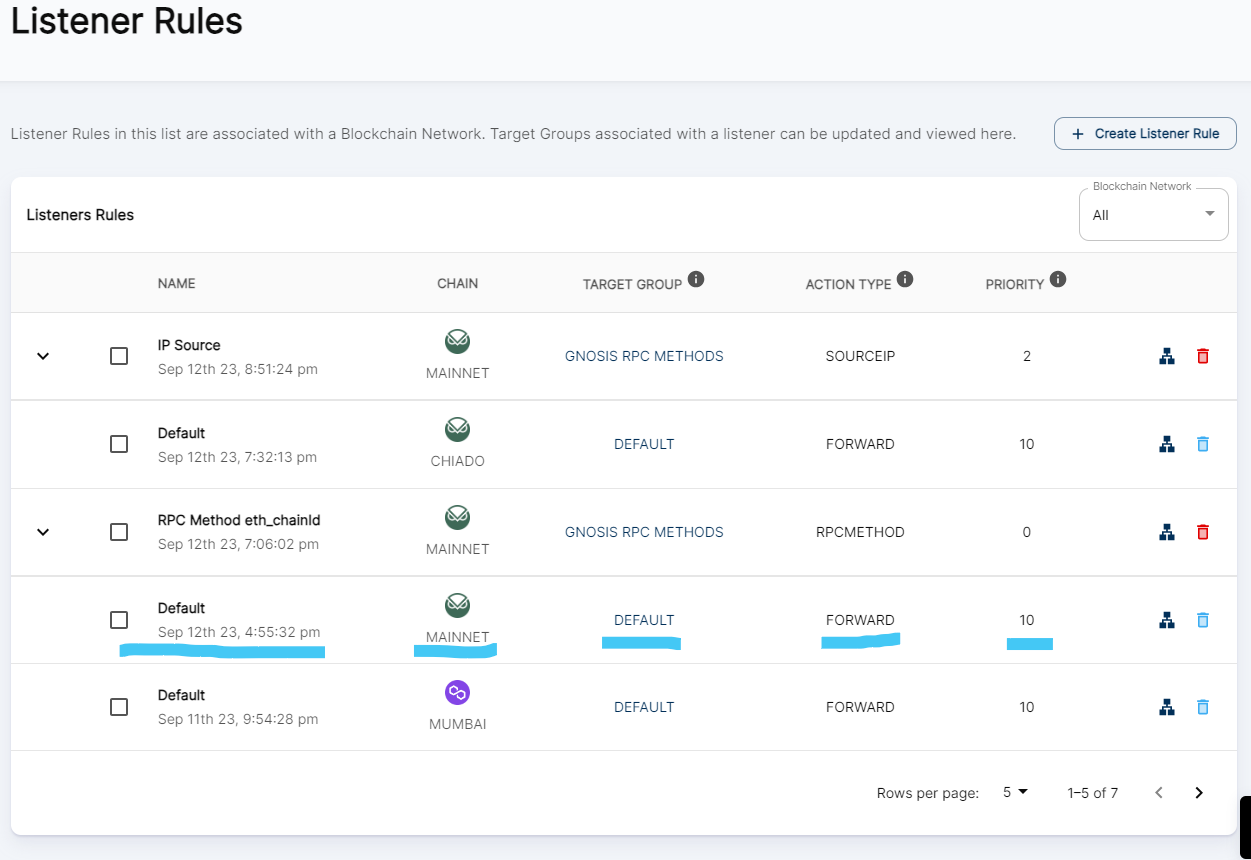This screenshot has width=1251, height=860.
Task: Select checkbox for Chiado Default rule
Action: pyautogui.click(x=119, y=444)
